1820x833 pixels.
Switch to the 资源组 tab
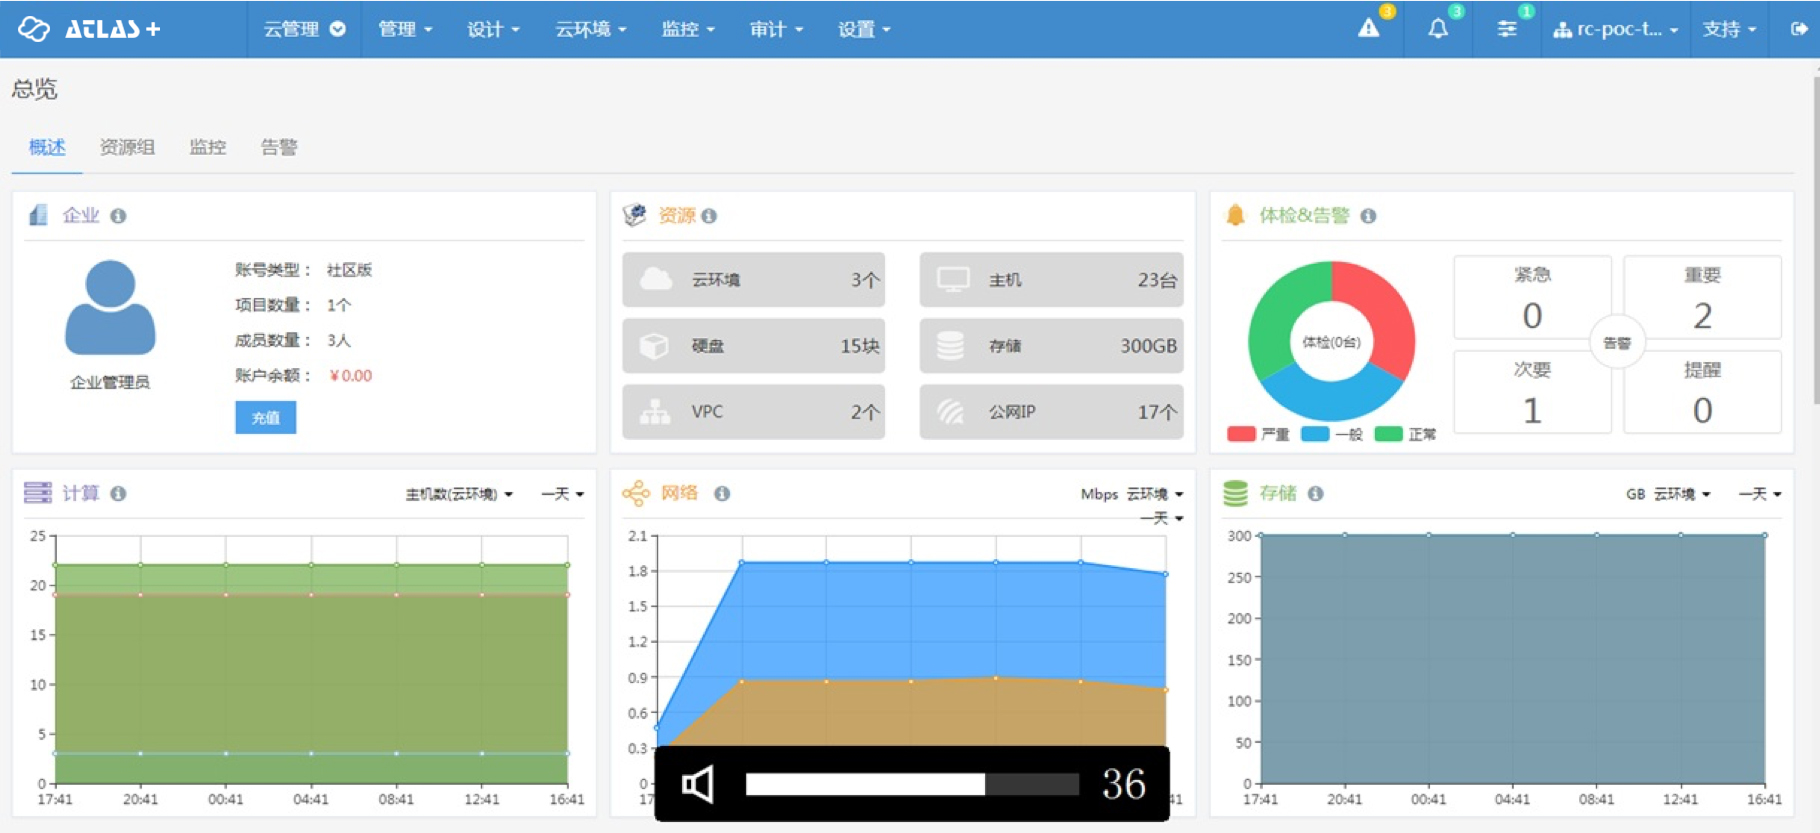tap(127, 148)
